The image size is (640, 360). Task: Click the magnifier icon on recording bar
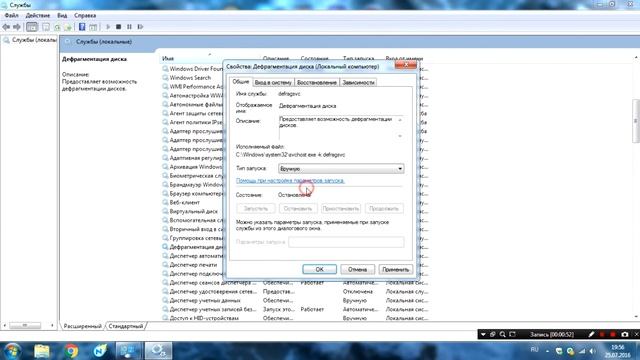click(502, 334)
